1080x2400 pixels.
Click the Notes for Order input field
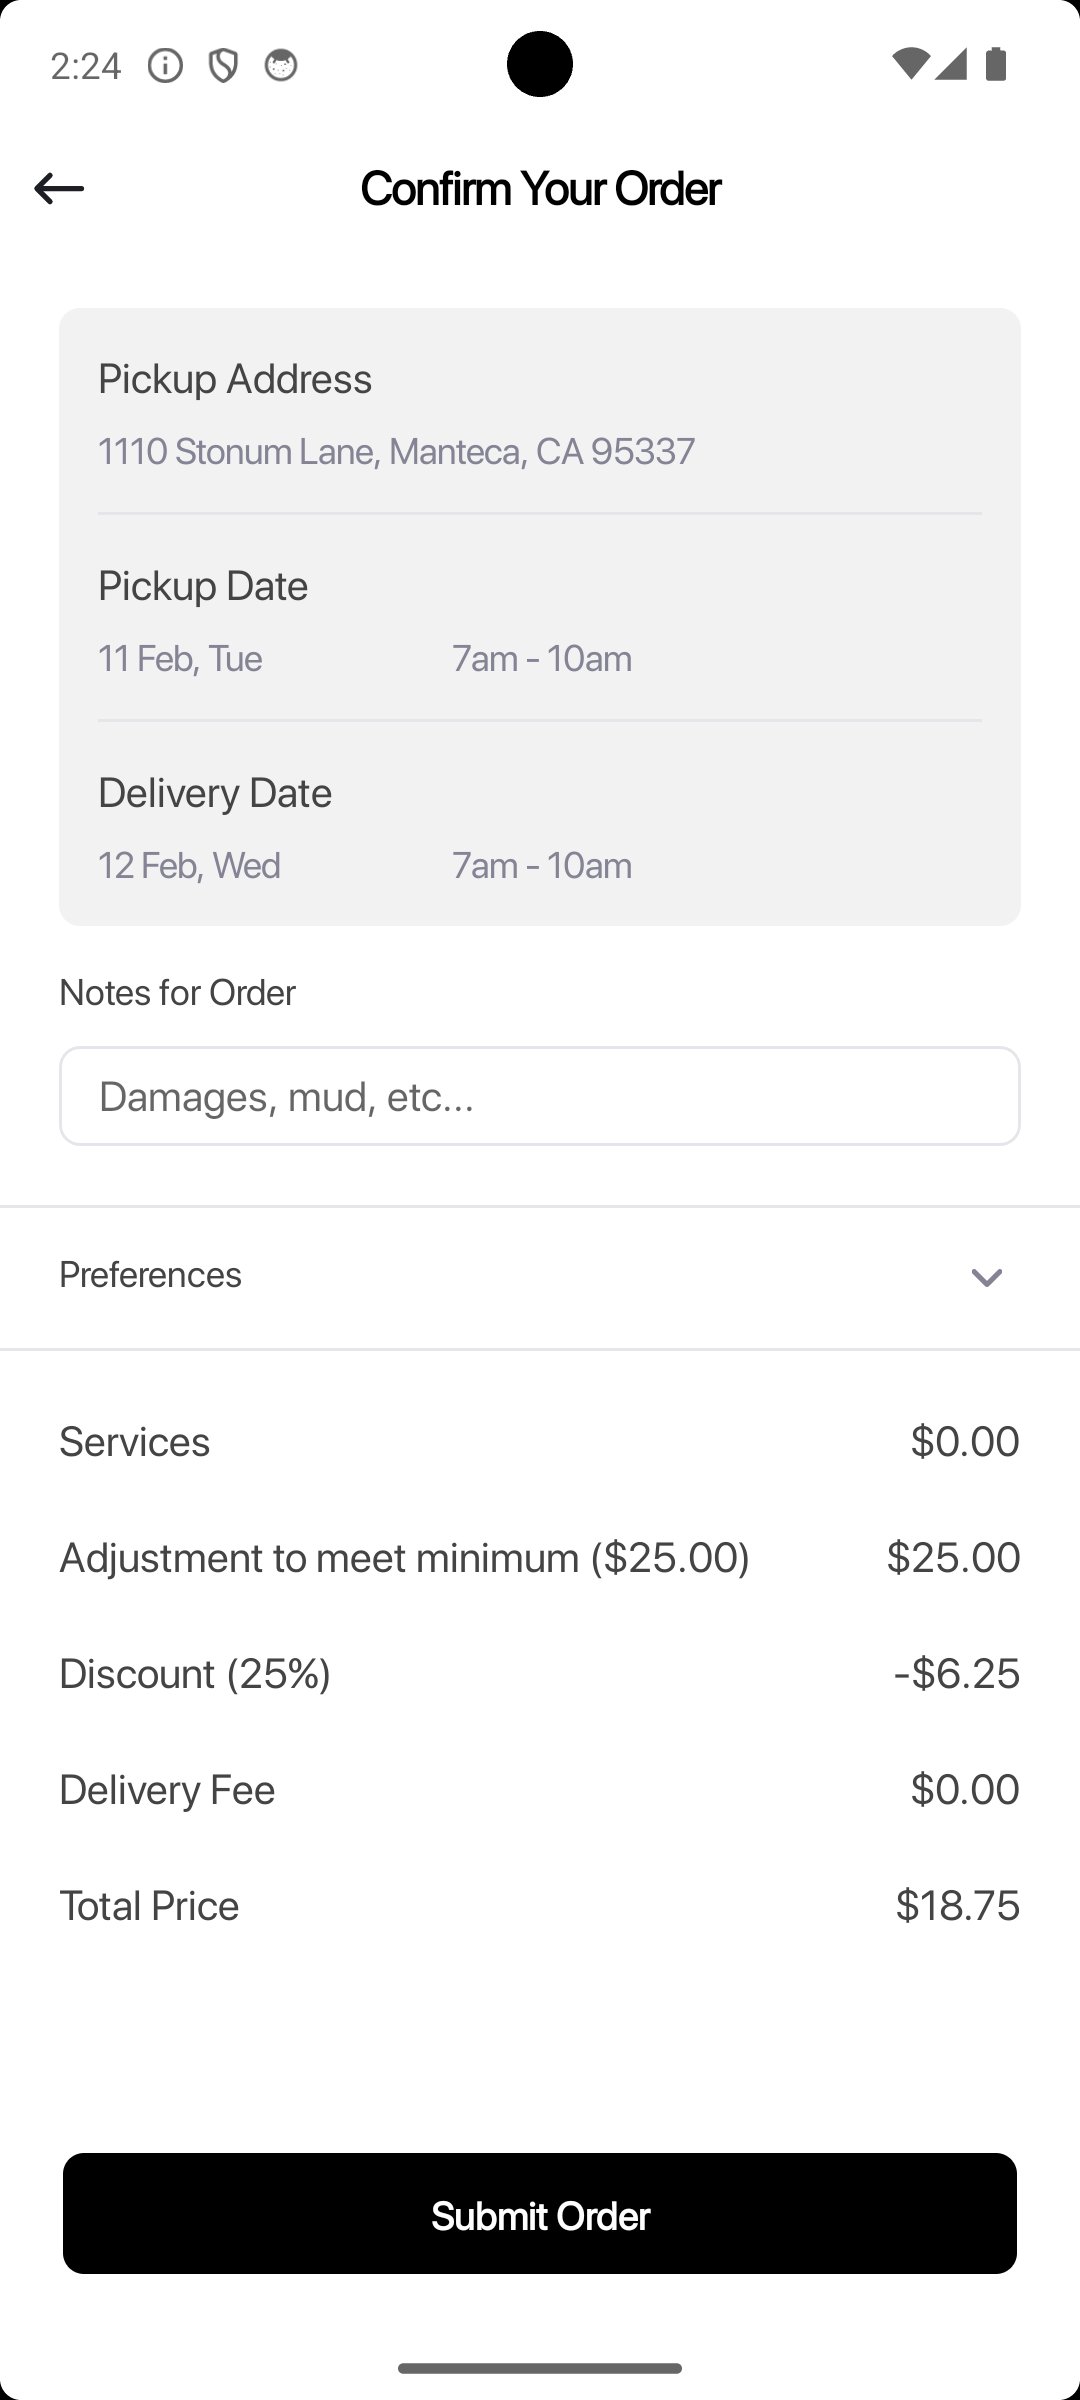point(540,1096)
